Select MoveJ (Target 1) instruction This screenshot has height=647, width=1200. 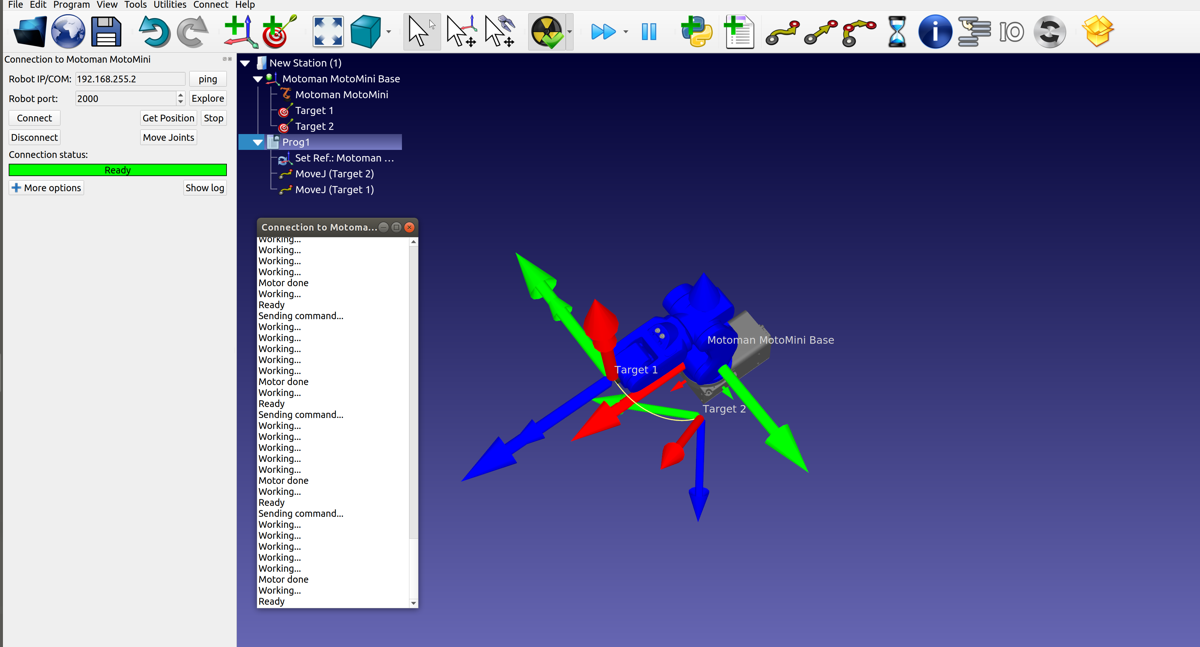(334, 190)
